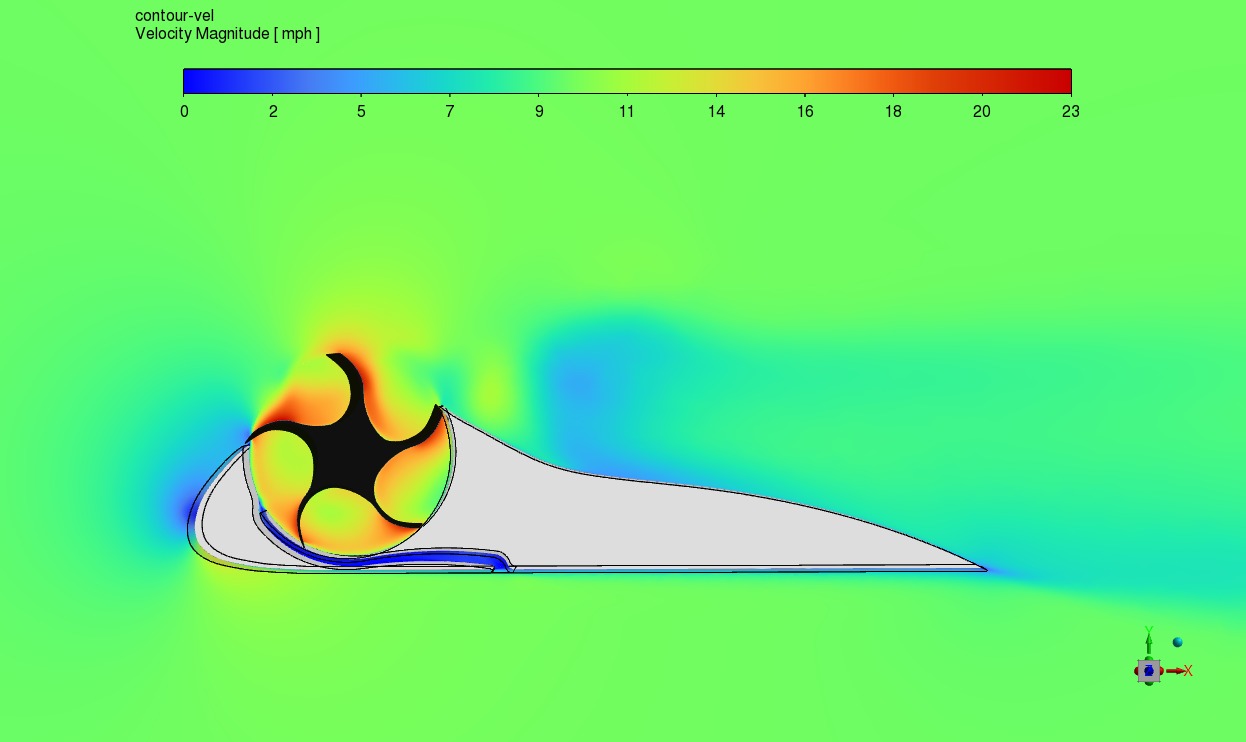Click the '23' colorbar tick label
Image resolution: width=1246 pixels, height=742 pixels.
click(1071, 111)
